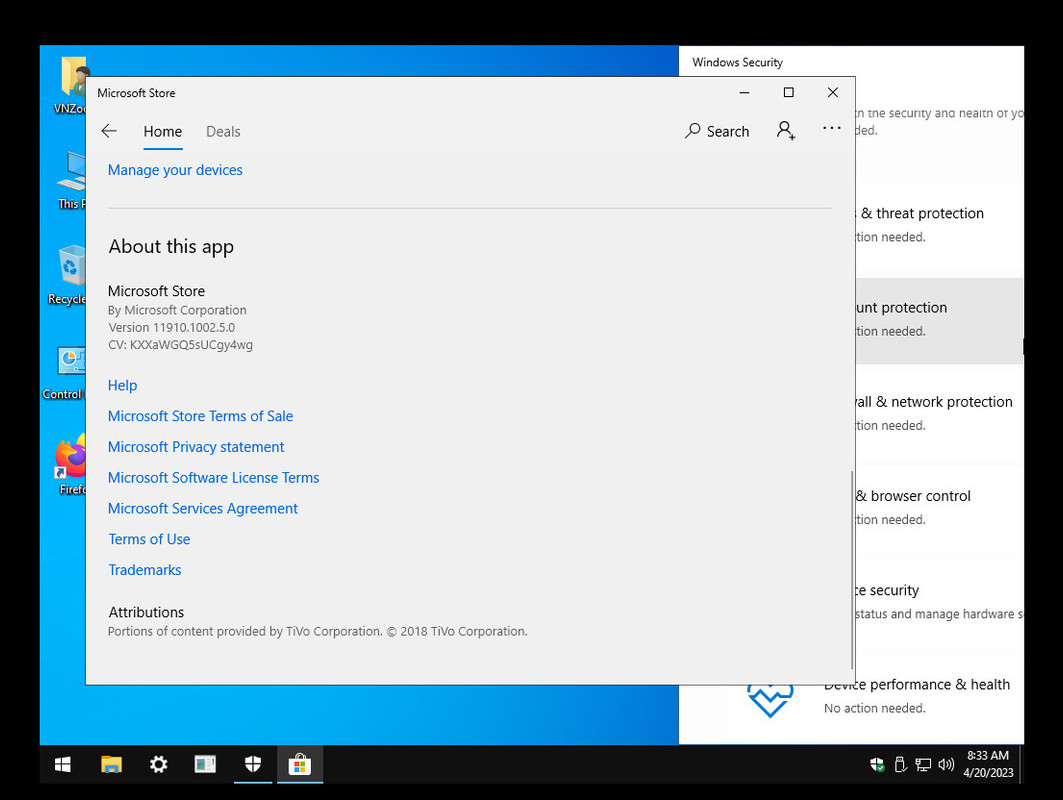Click the Show desktop taskbar strip

(1021, 765)
